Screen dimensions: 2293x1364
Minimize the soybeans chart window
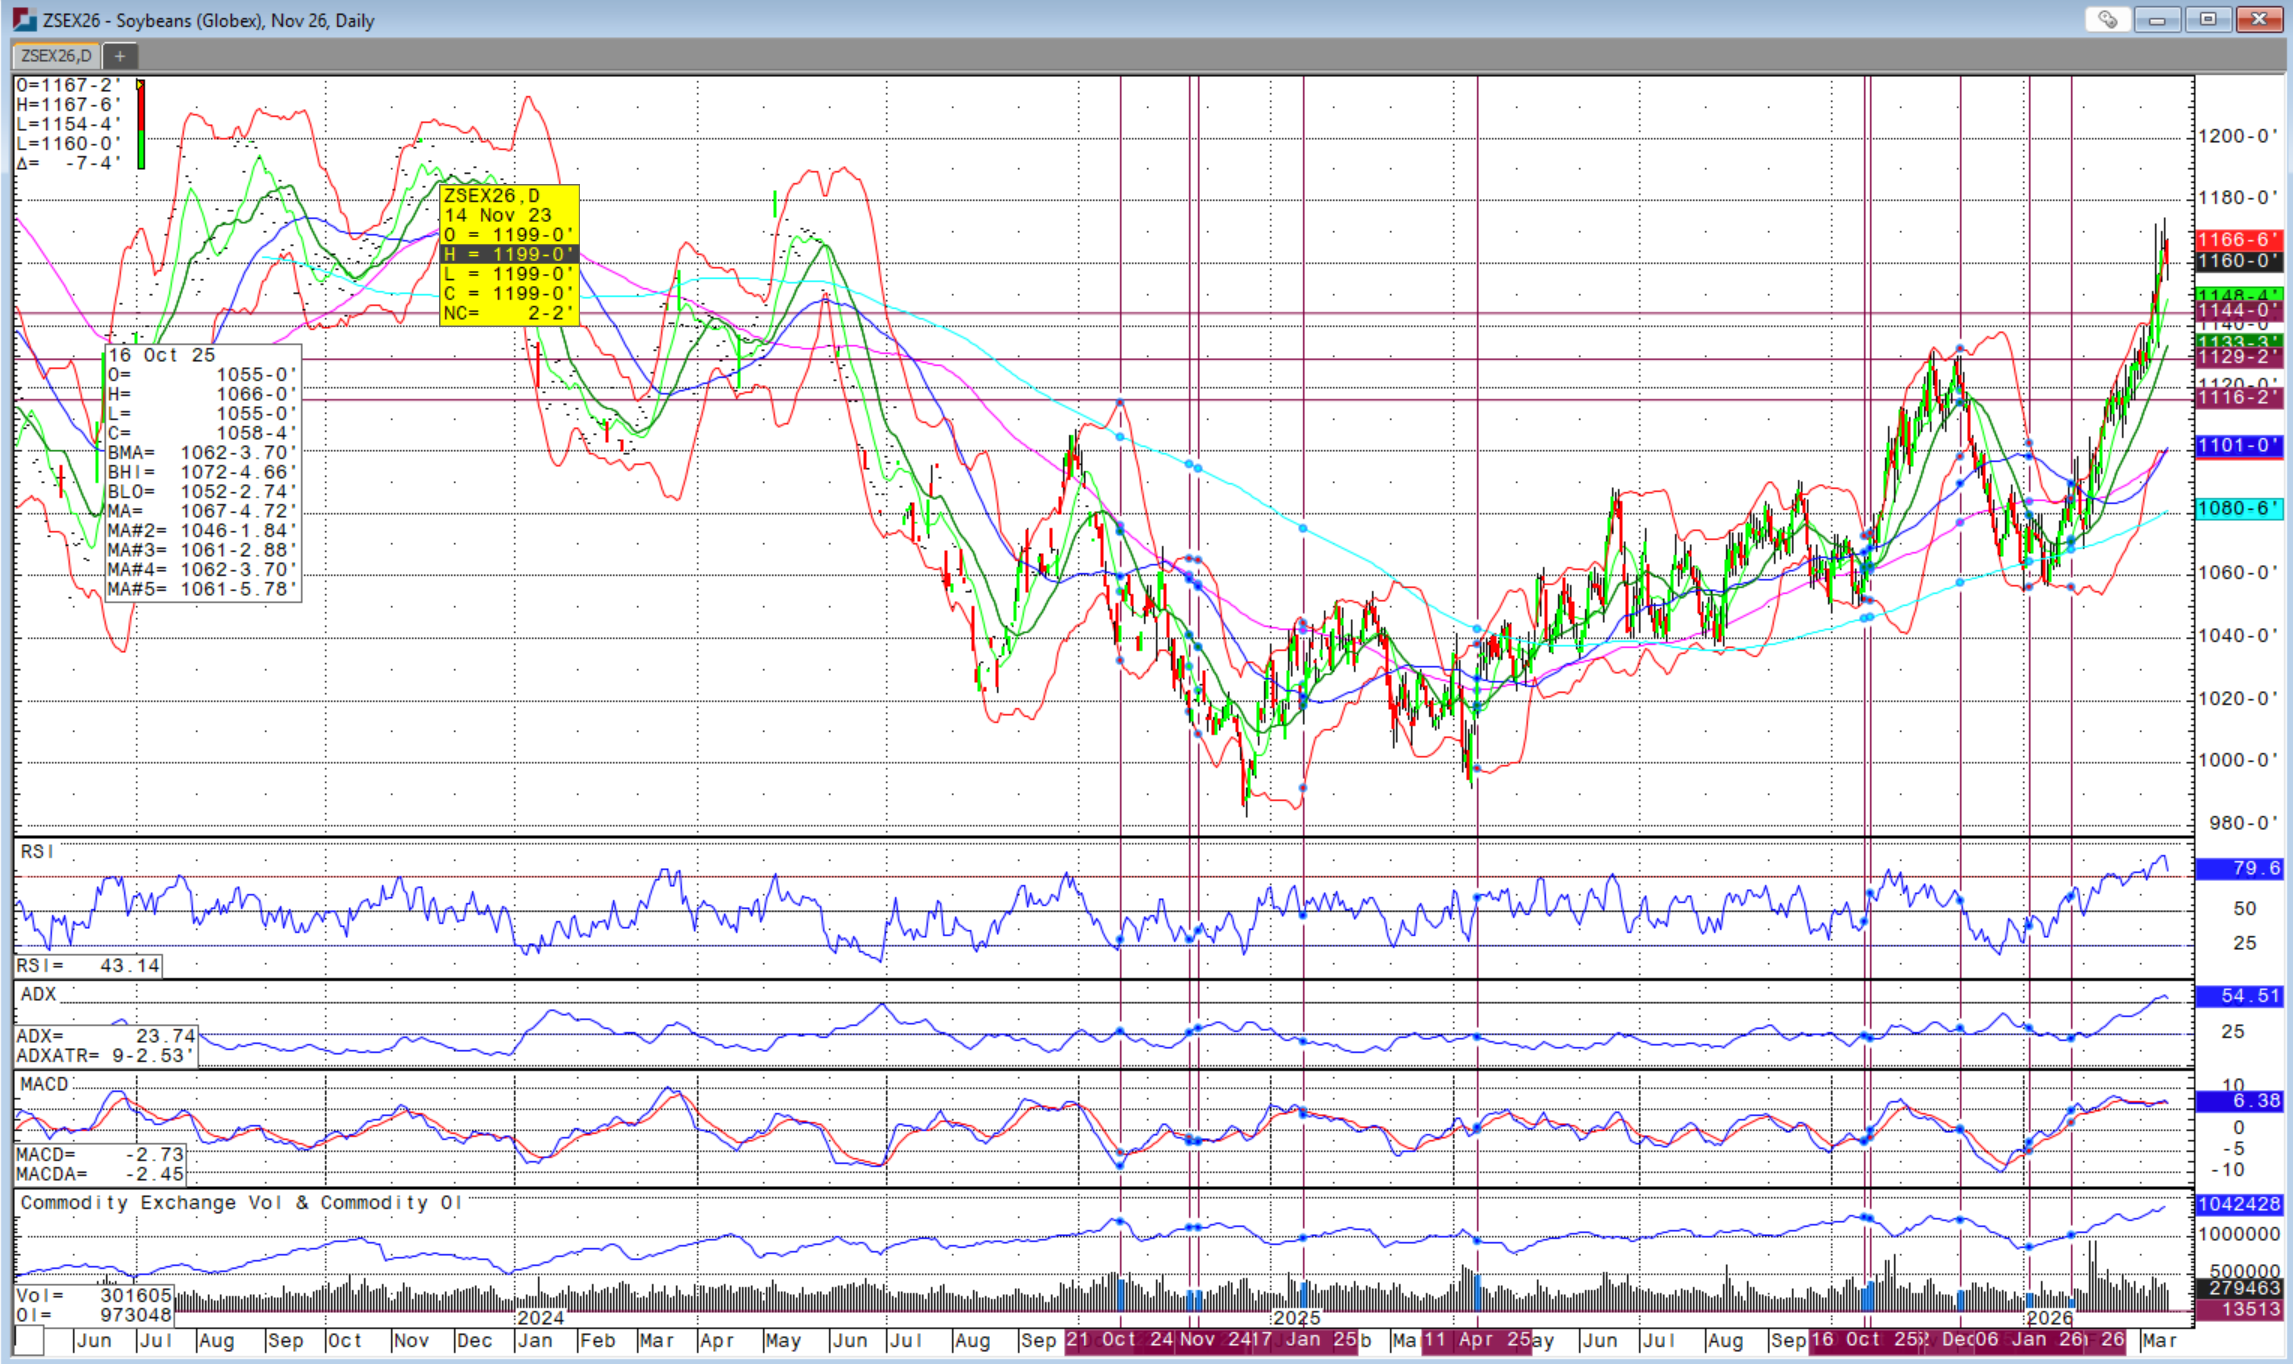pyautogui.click(x=2157, y=19)
